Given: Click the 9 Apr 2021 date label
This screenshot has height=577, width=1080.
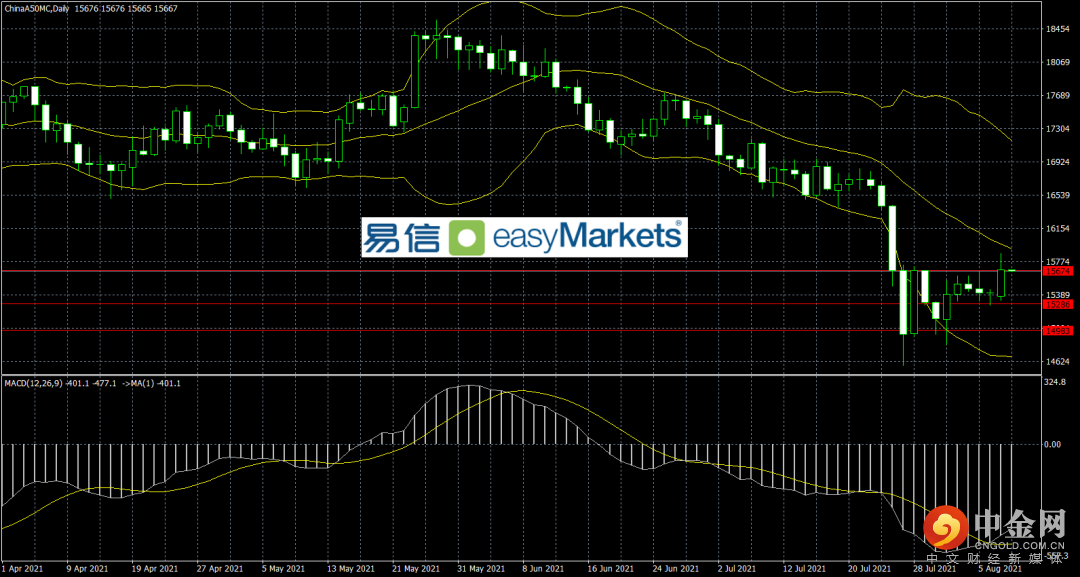Looking at the screenshot, I should (x=88, y=569).
